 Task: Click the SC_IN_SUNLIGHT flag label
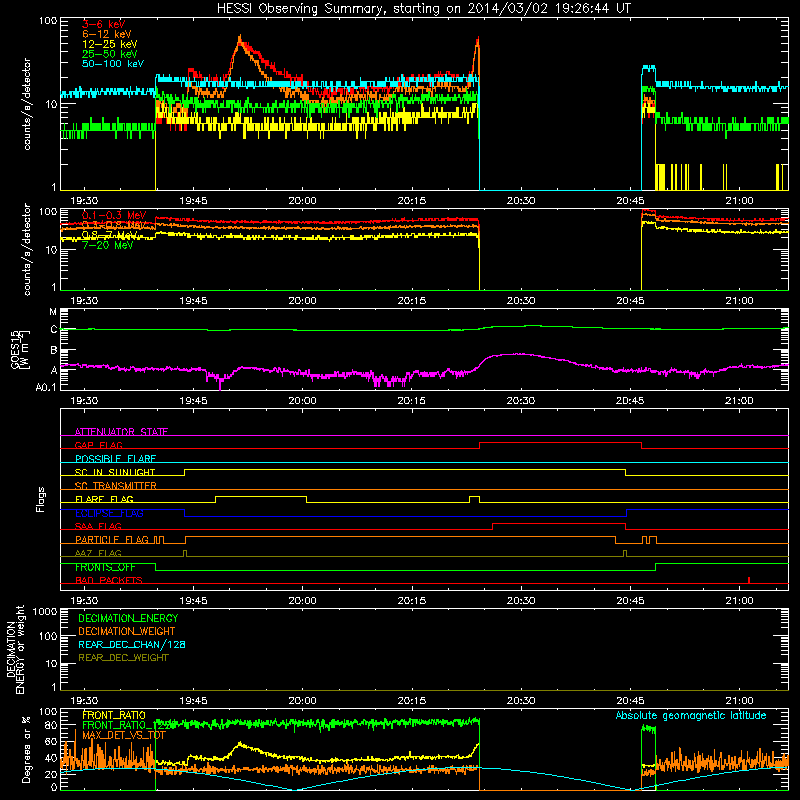[115, 472]
